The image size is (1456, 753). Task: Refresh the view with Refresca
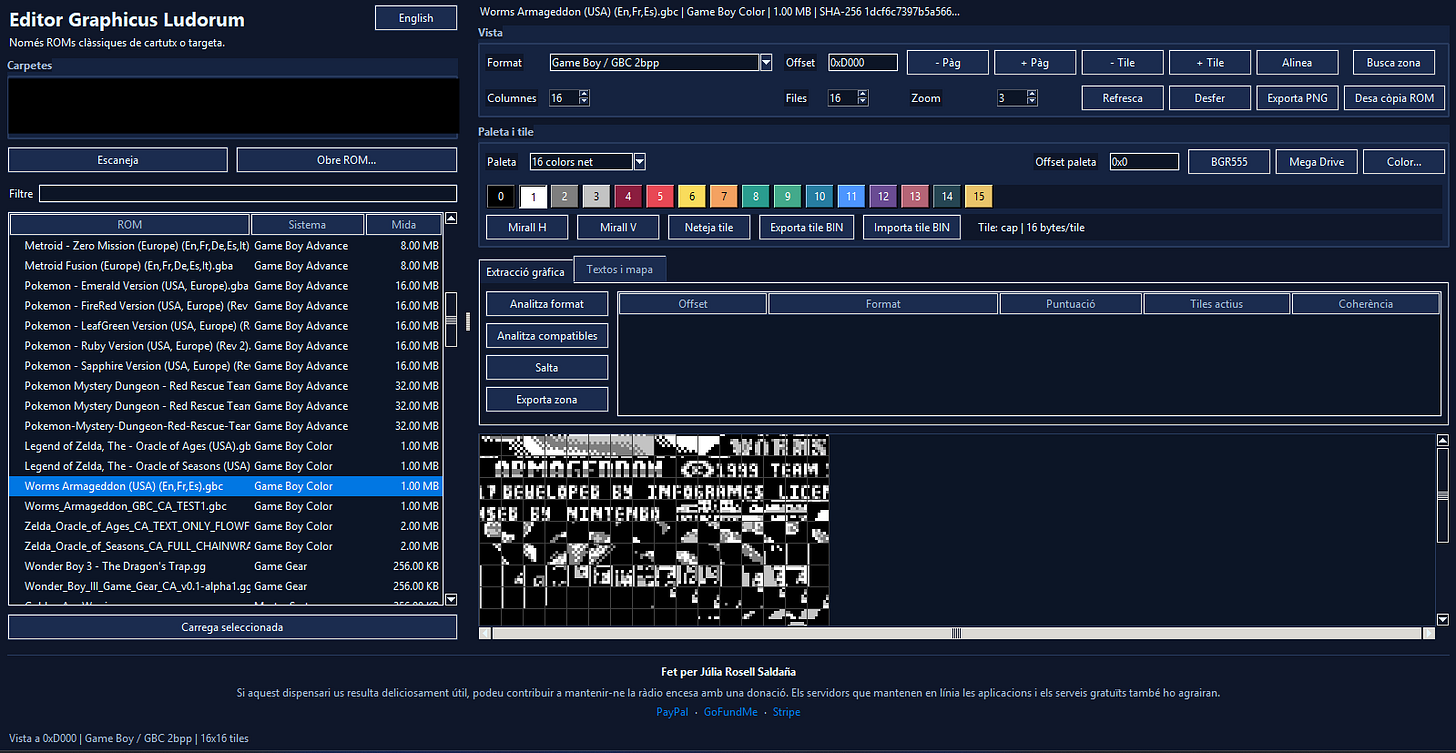pyautogui.click(x=1123, y=98)
